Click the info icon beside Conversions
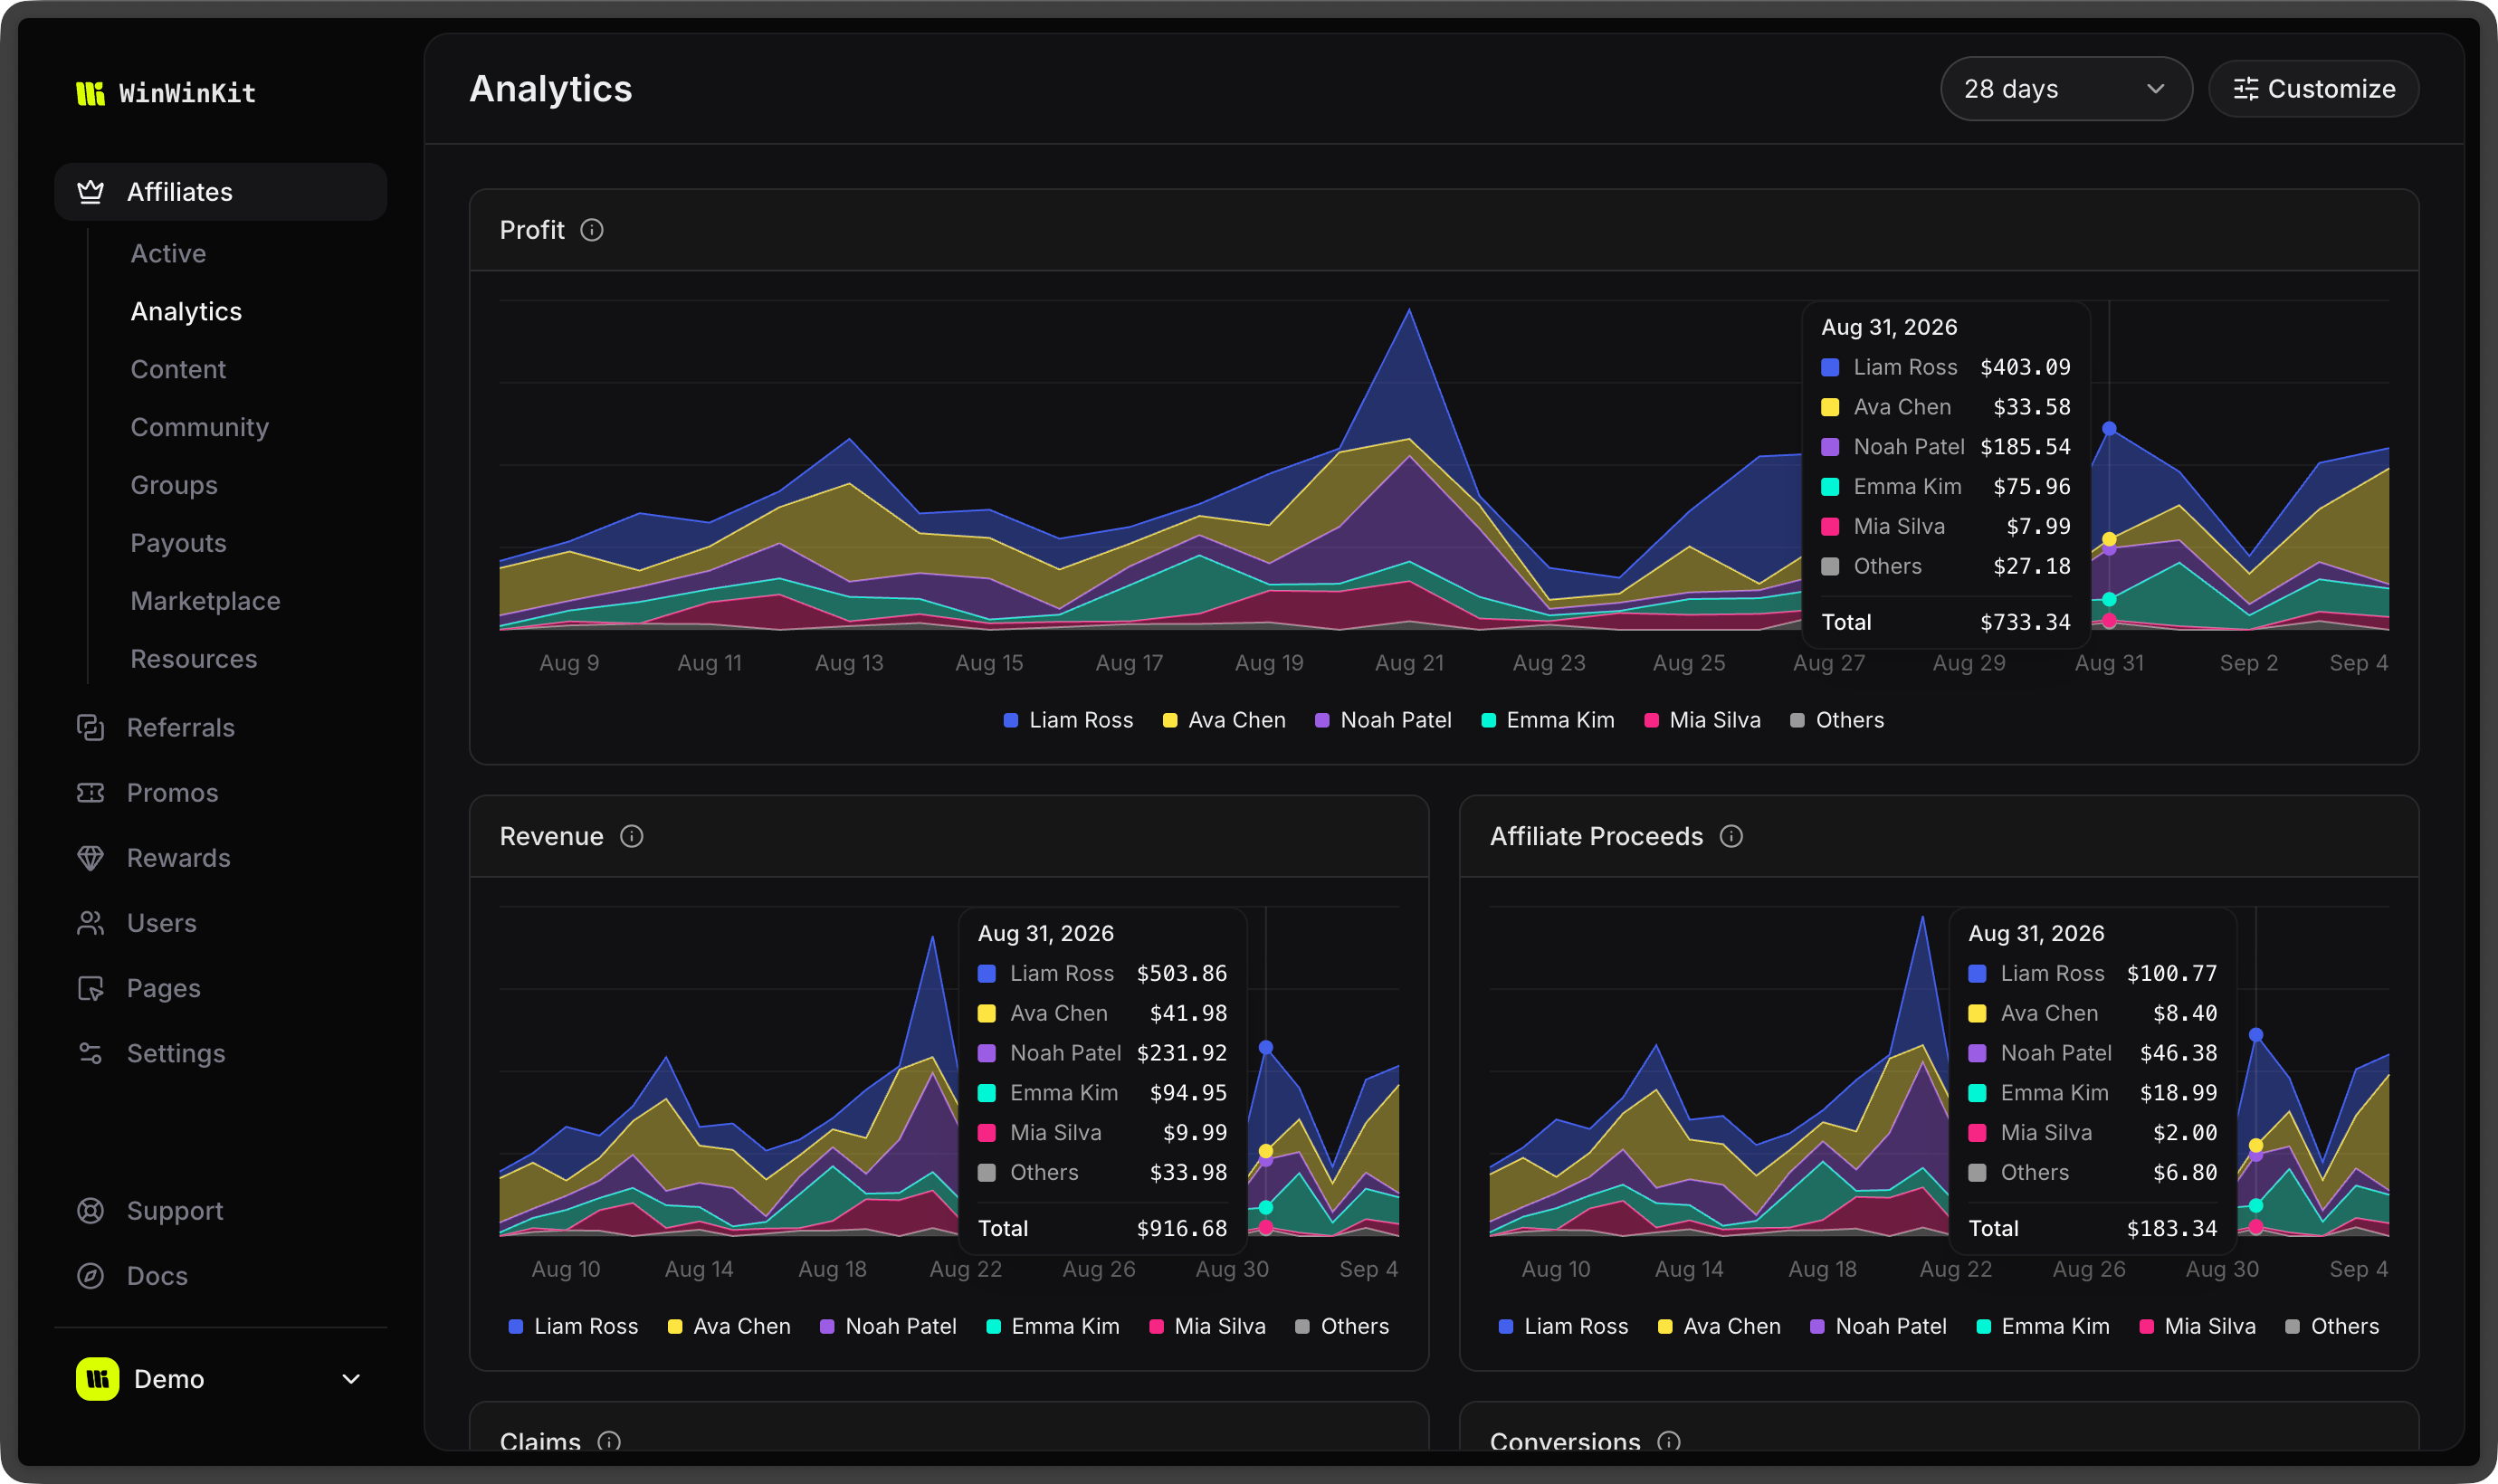Viewport: 2498px width, 1484px height. click(1669, 1442)
